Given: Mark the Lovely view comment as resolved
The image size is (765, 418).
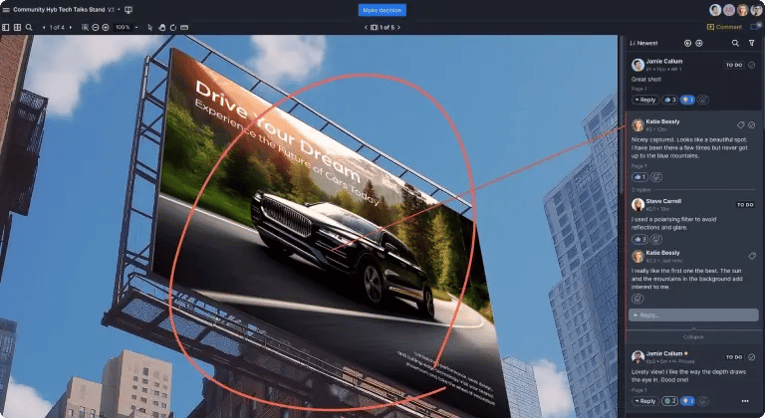Looking at the screenshot, I should tap(752, 357).
